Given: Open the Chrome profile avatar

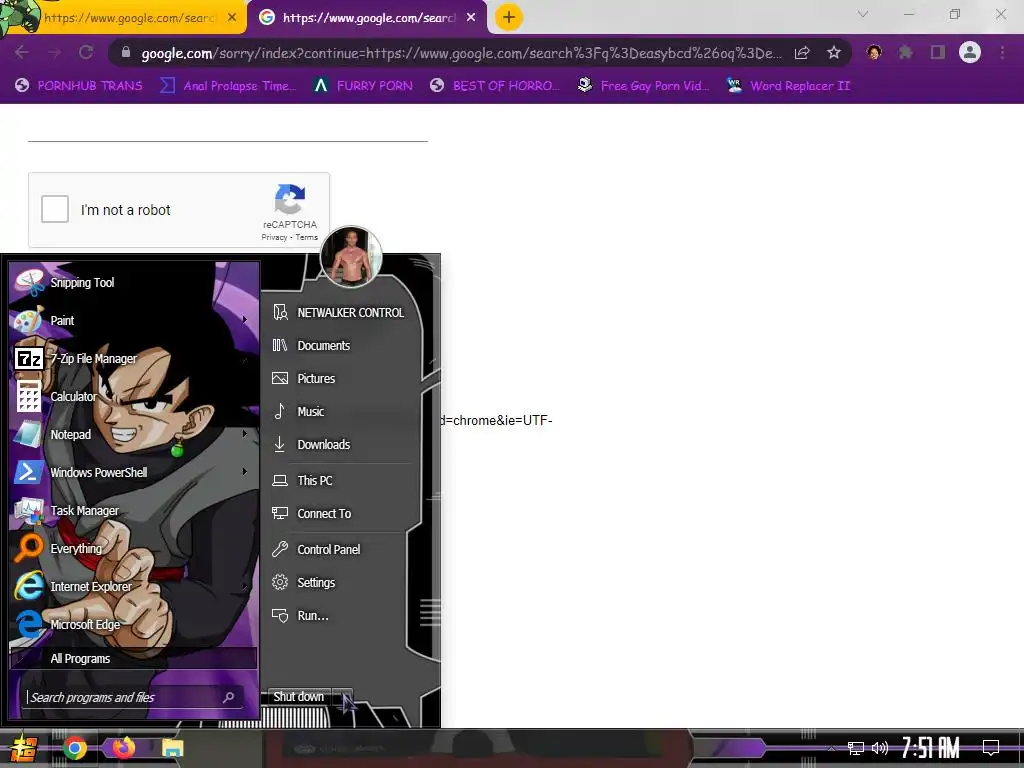Looking at the screenshot, I should [970, 52].
